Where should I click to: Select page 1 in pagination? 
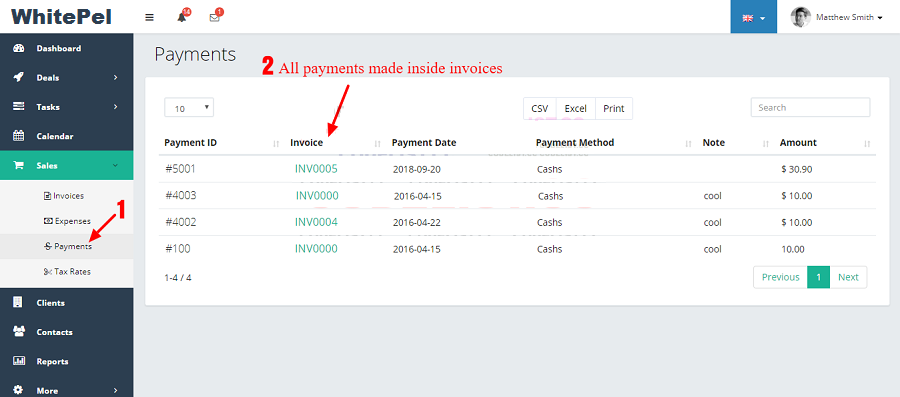[x=818, y=277]
